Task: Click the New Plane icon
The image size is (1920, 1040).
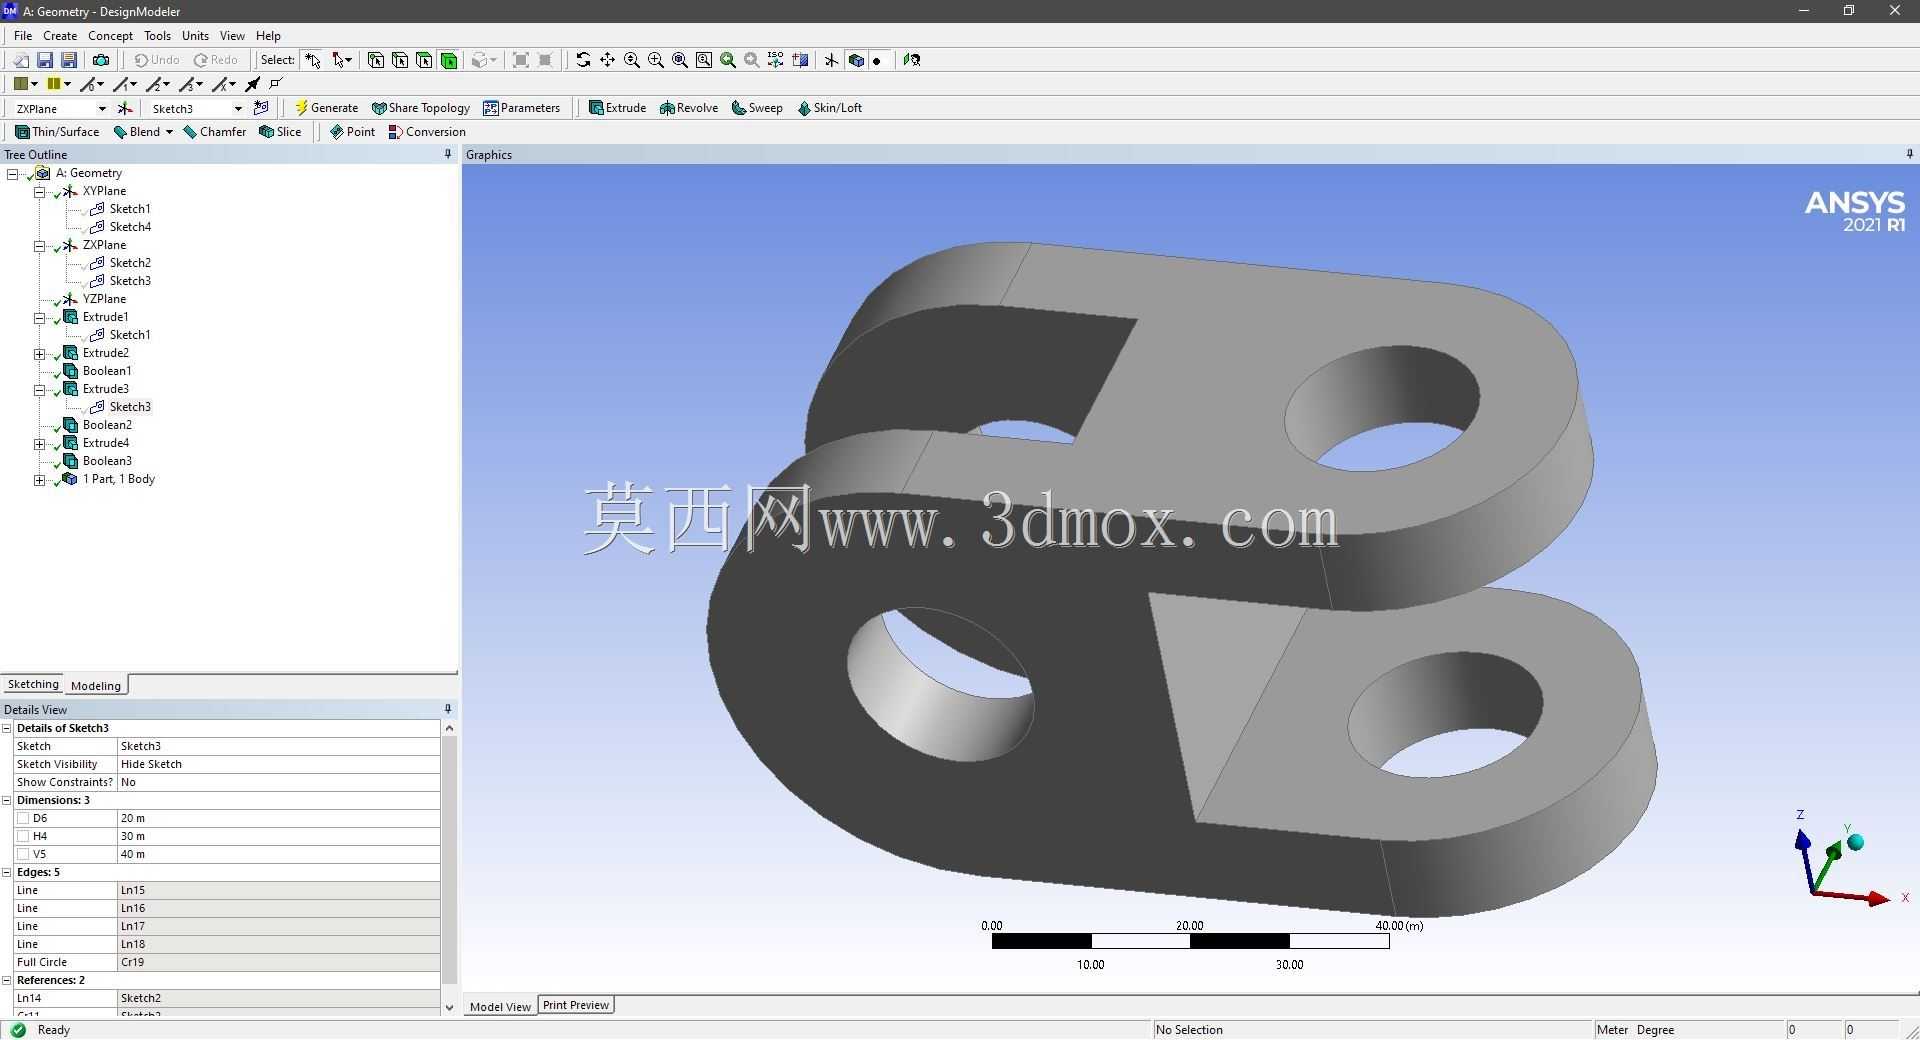Action: pos(125,108)
